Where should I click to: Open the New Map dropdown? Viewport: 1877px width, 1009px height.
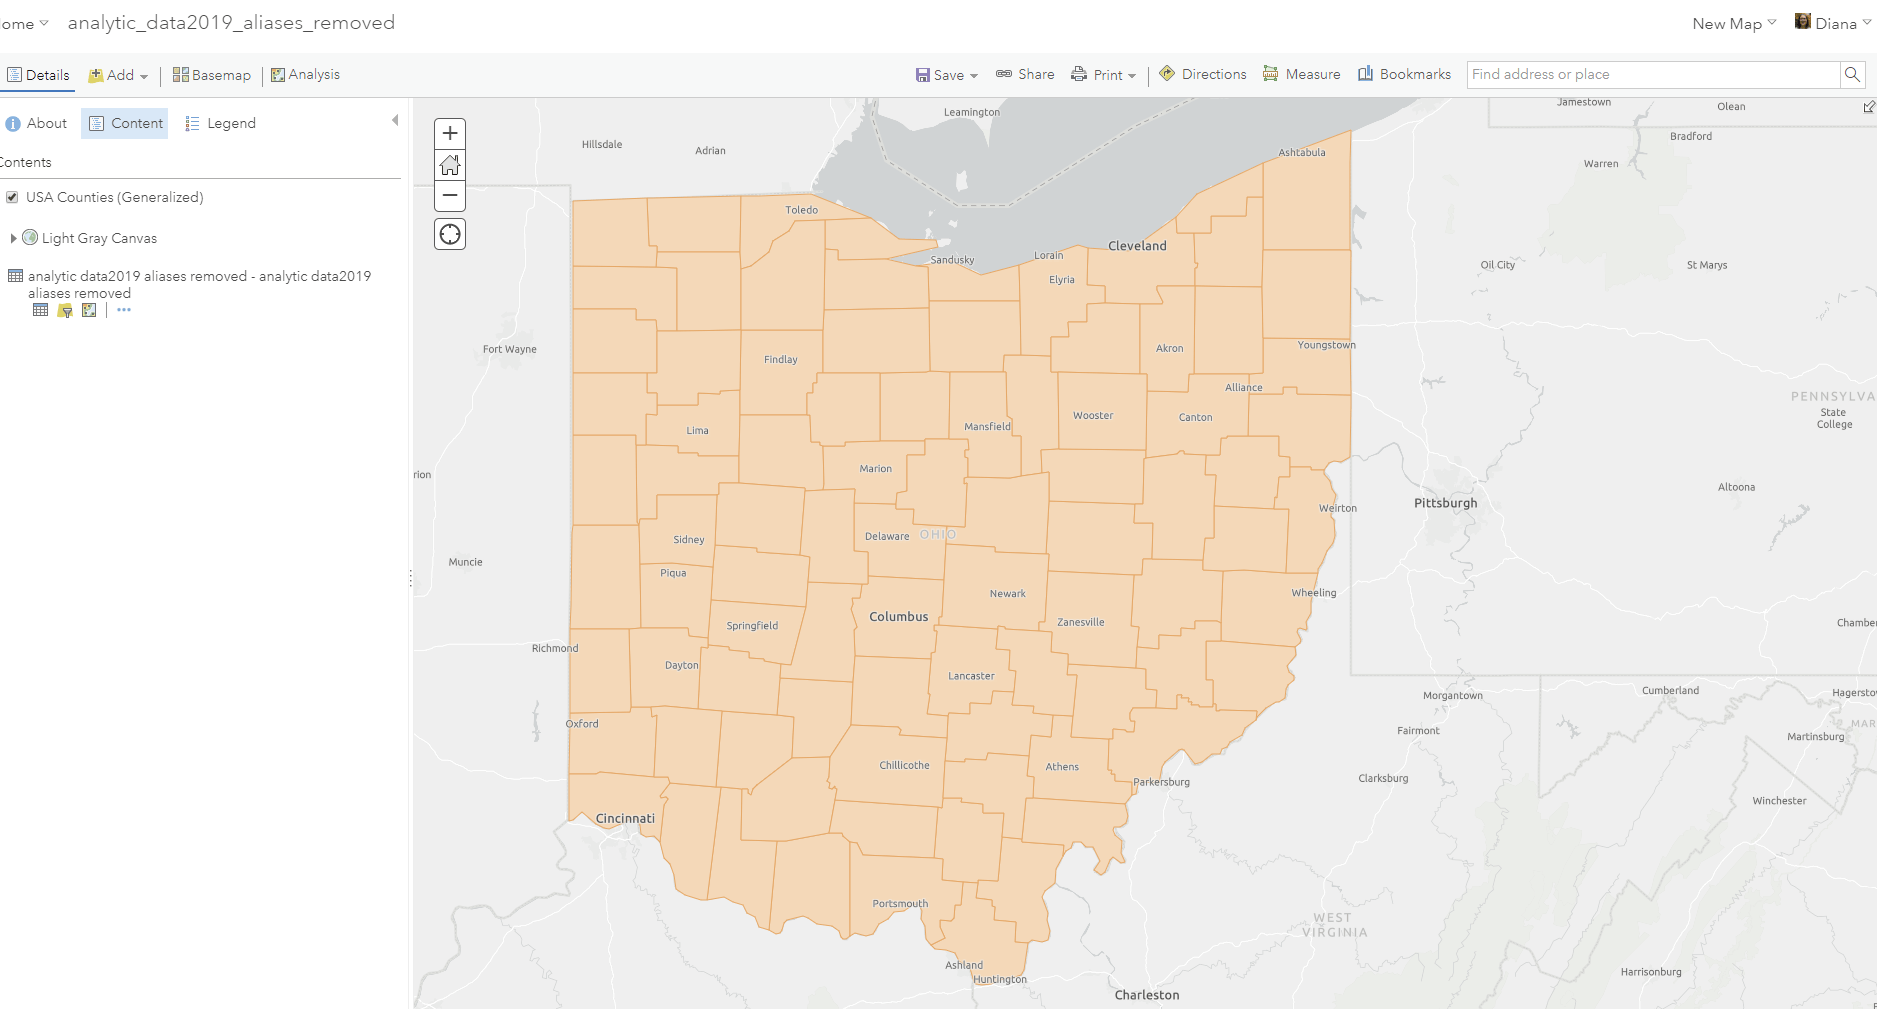tap(1734, 23)
